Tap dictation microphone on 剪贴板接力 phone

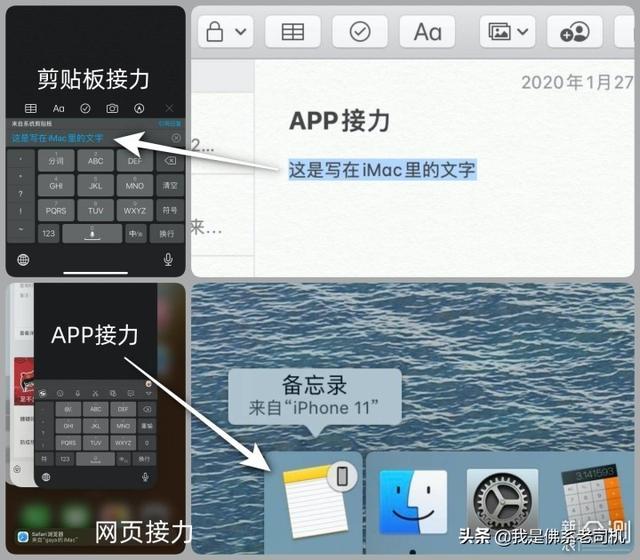[x=168, y=260]
